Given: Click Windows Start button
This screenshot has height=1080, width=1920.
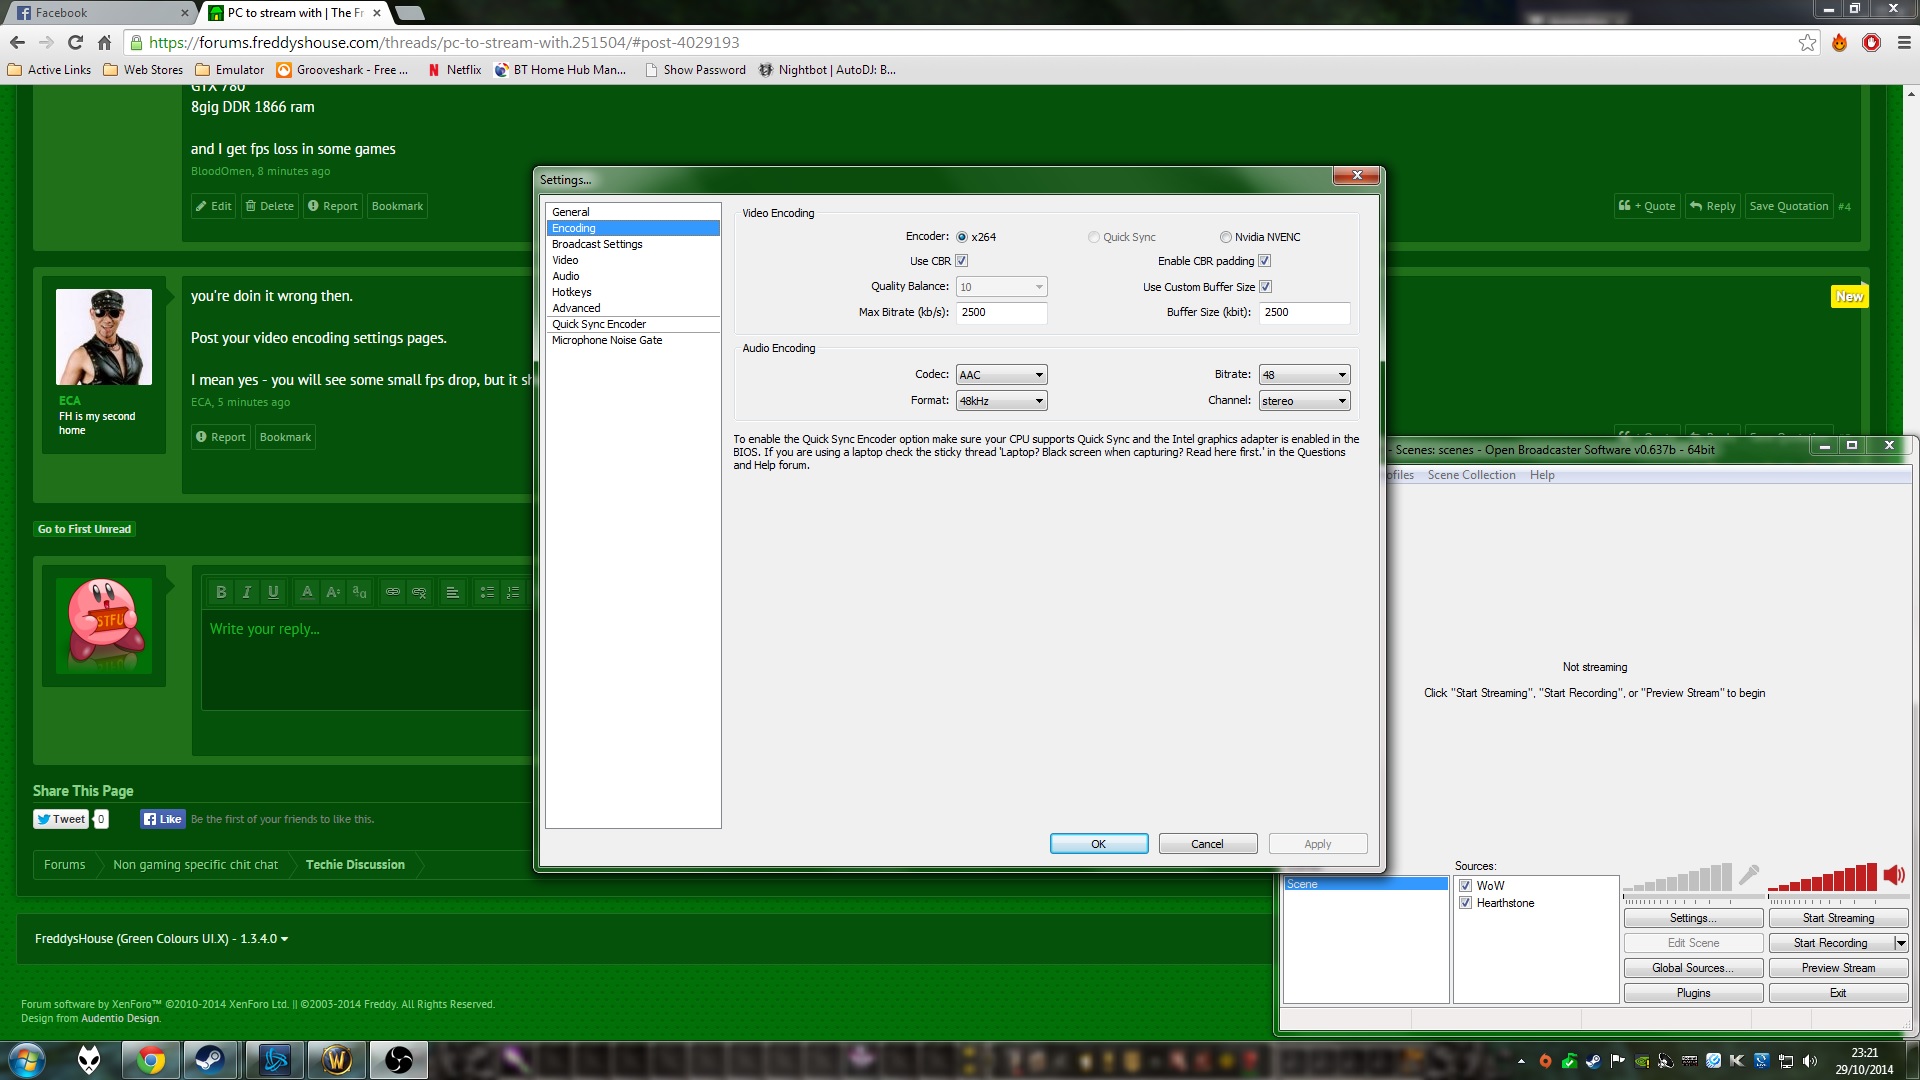Looking at the screenshot, I should pos(26,1060).
